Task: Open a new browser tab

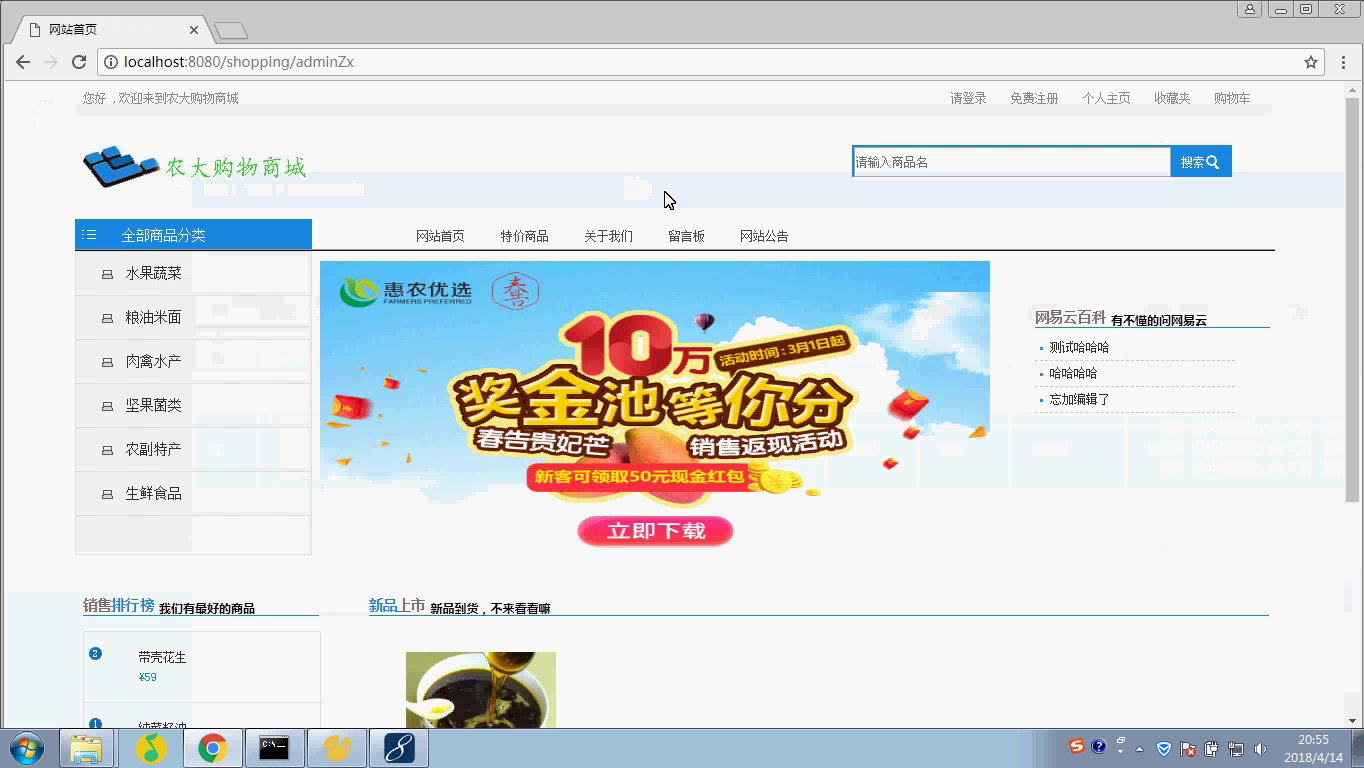Action: [x=231, y=31]
